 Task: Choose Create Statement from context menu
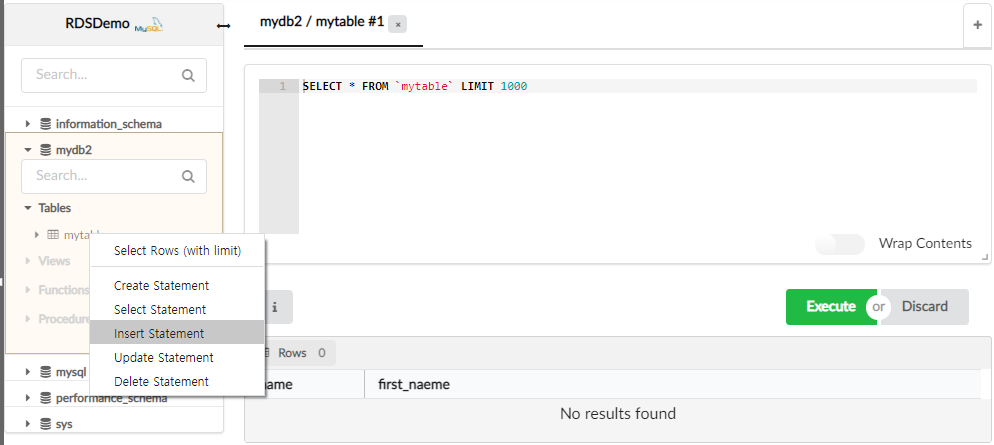(x=178, y=286)
